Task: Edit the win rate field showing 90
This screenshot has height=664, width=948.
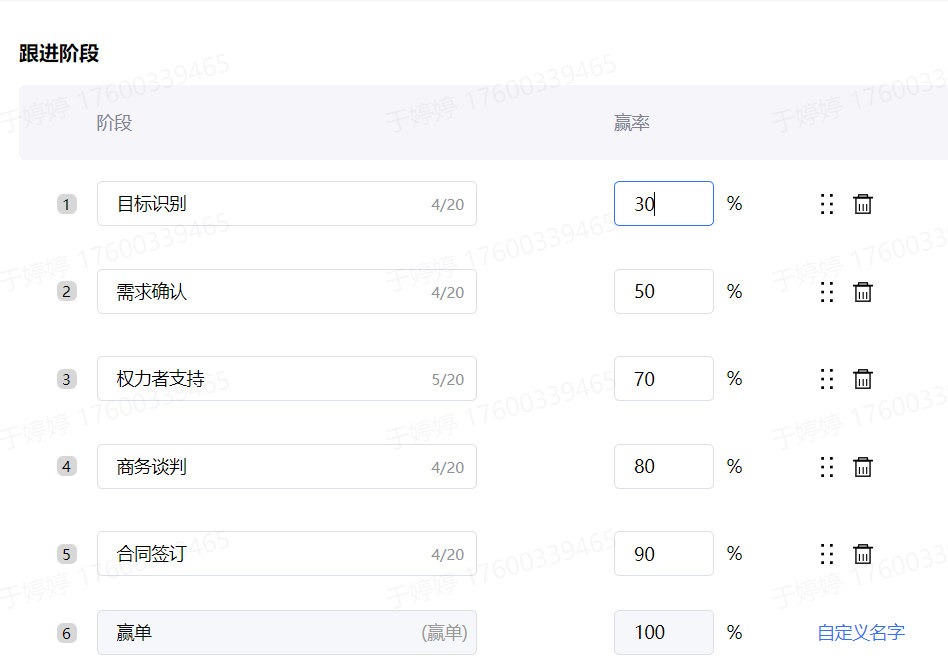Action: [663, 554]
